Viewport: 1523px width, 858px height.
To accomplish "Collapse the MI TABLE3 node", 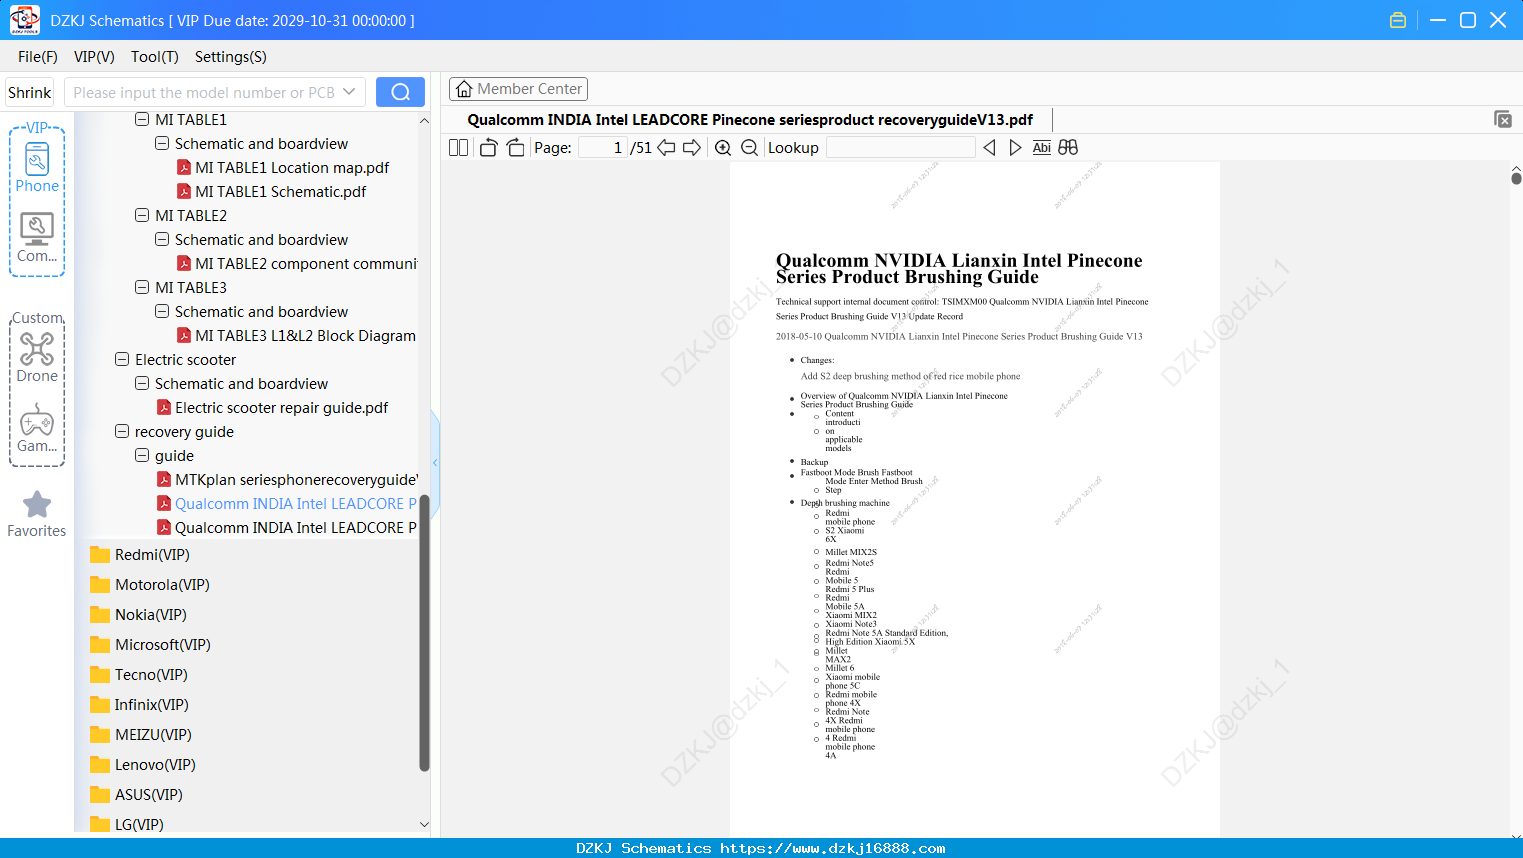I will tap(142, 288).
